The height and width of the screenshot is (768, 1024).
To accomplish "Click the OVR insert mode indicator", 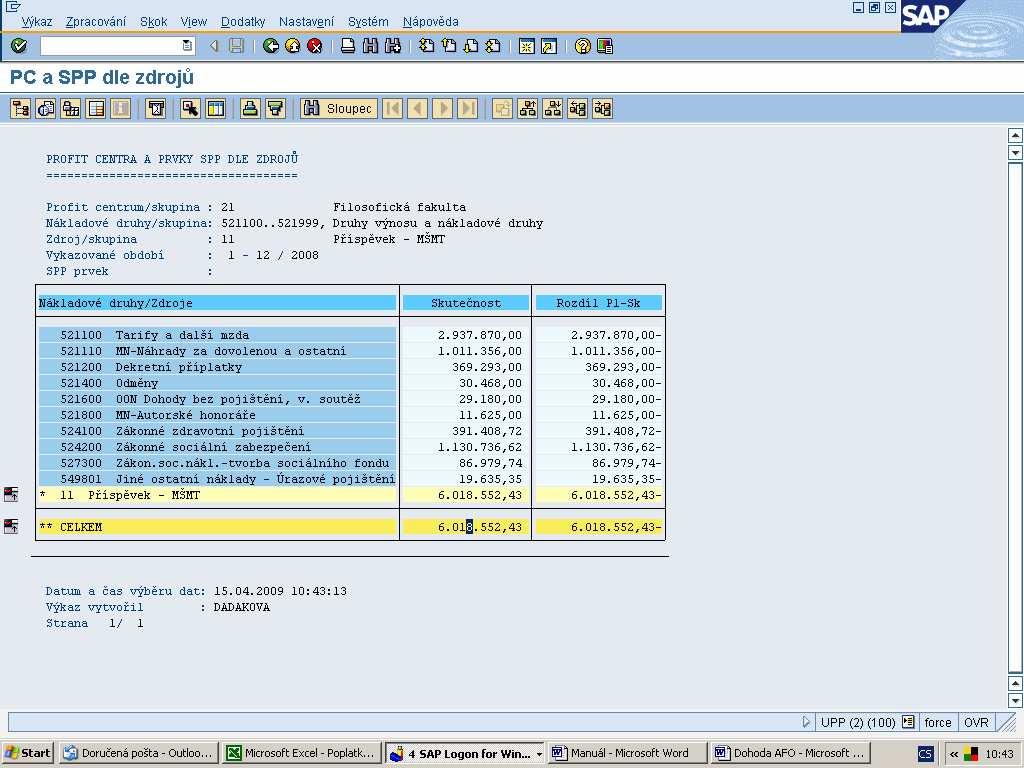I will 976,722.
